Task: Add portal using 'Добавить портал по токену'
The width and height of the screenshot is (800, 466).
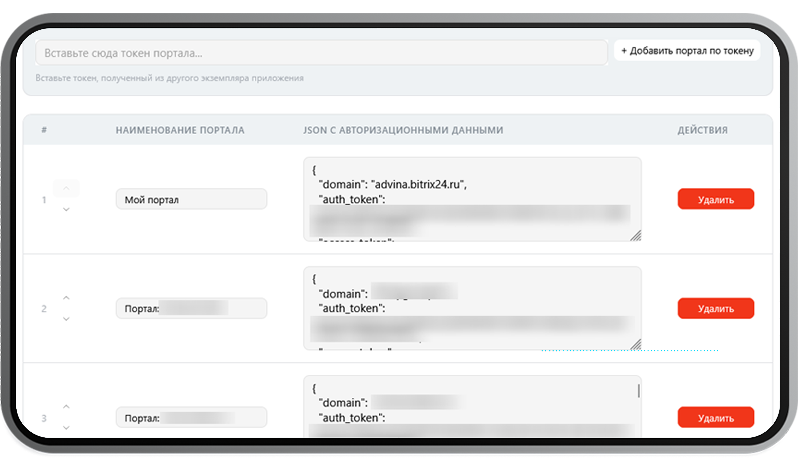Action: 686,50
